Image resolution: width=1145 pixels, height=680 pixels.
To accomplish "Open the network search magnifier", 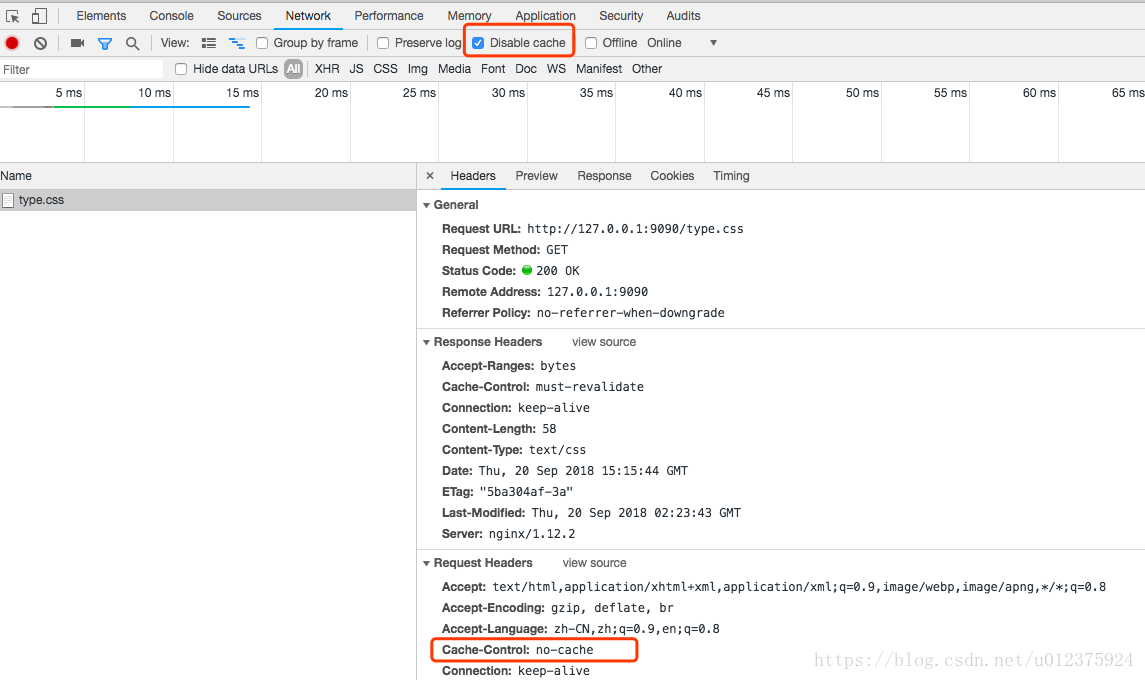I will [x=132, y=43].
